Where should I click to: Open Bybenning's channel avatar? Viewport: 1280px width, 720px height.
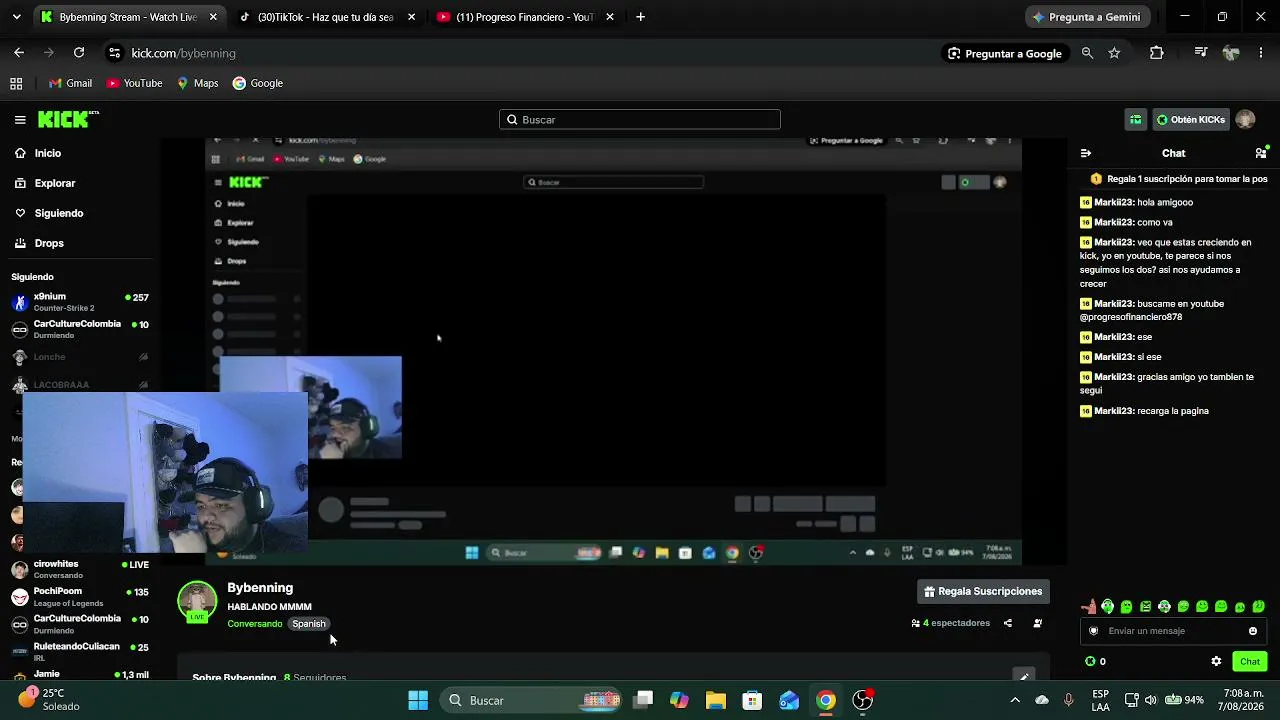(197, 601)
